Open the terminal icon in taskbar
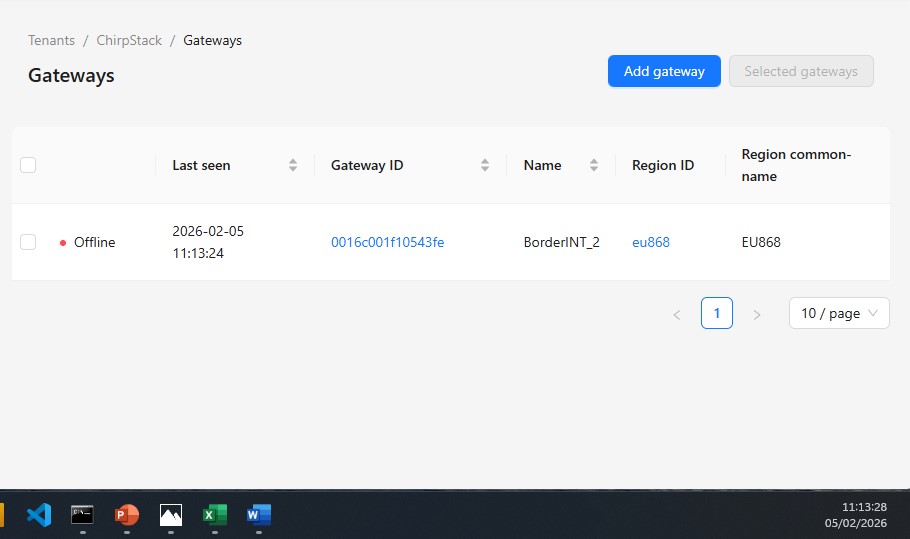The height and width of the screenshot is (539, 910). click(82, 515)
